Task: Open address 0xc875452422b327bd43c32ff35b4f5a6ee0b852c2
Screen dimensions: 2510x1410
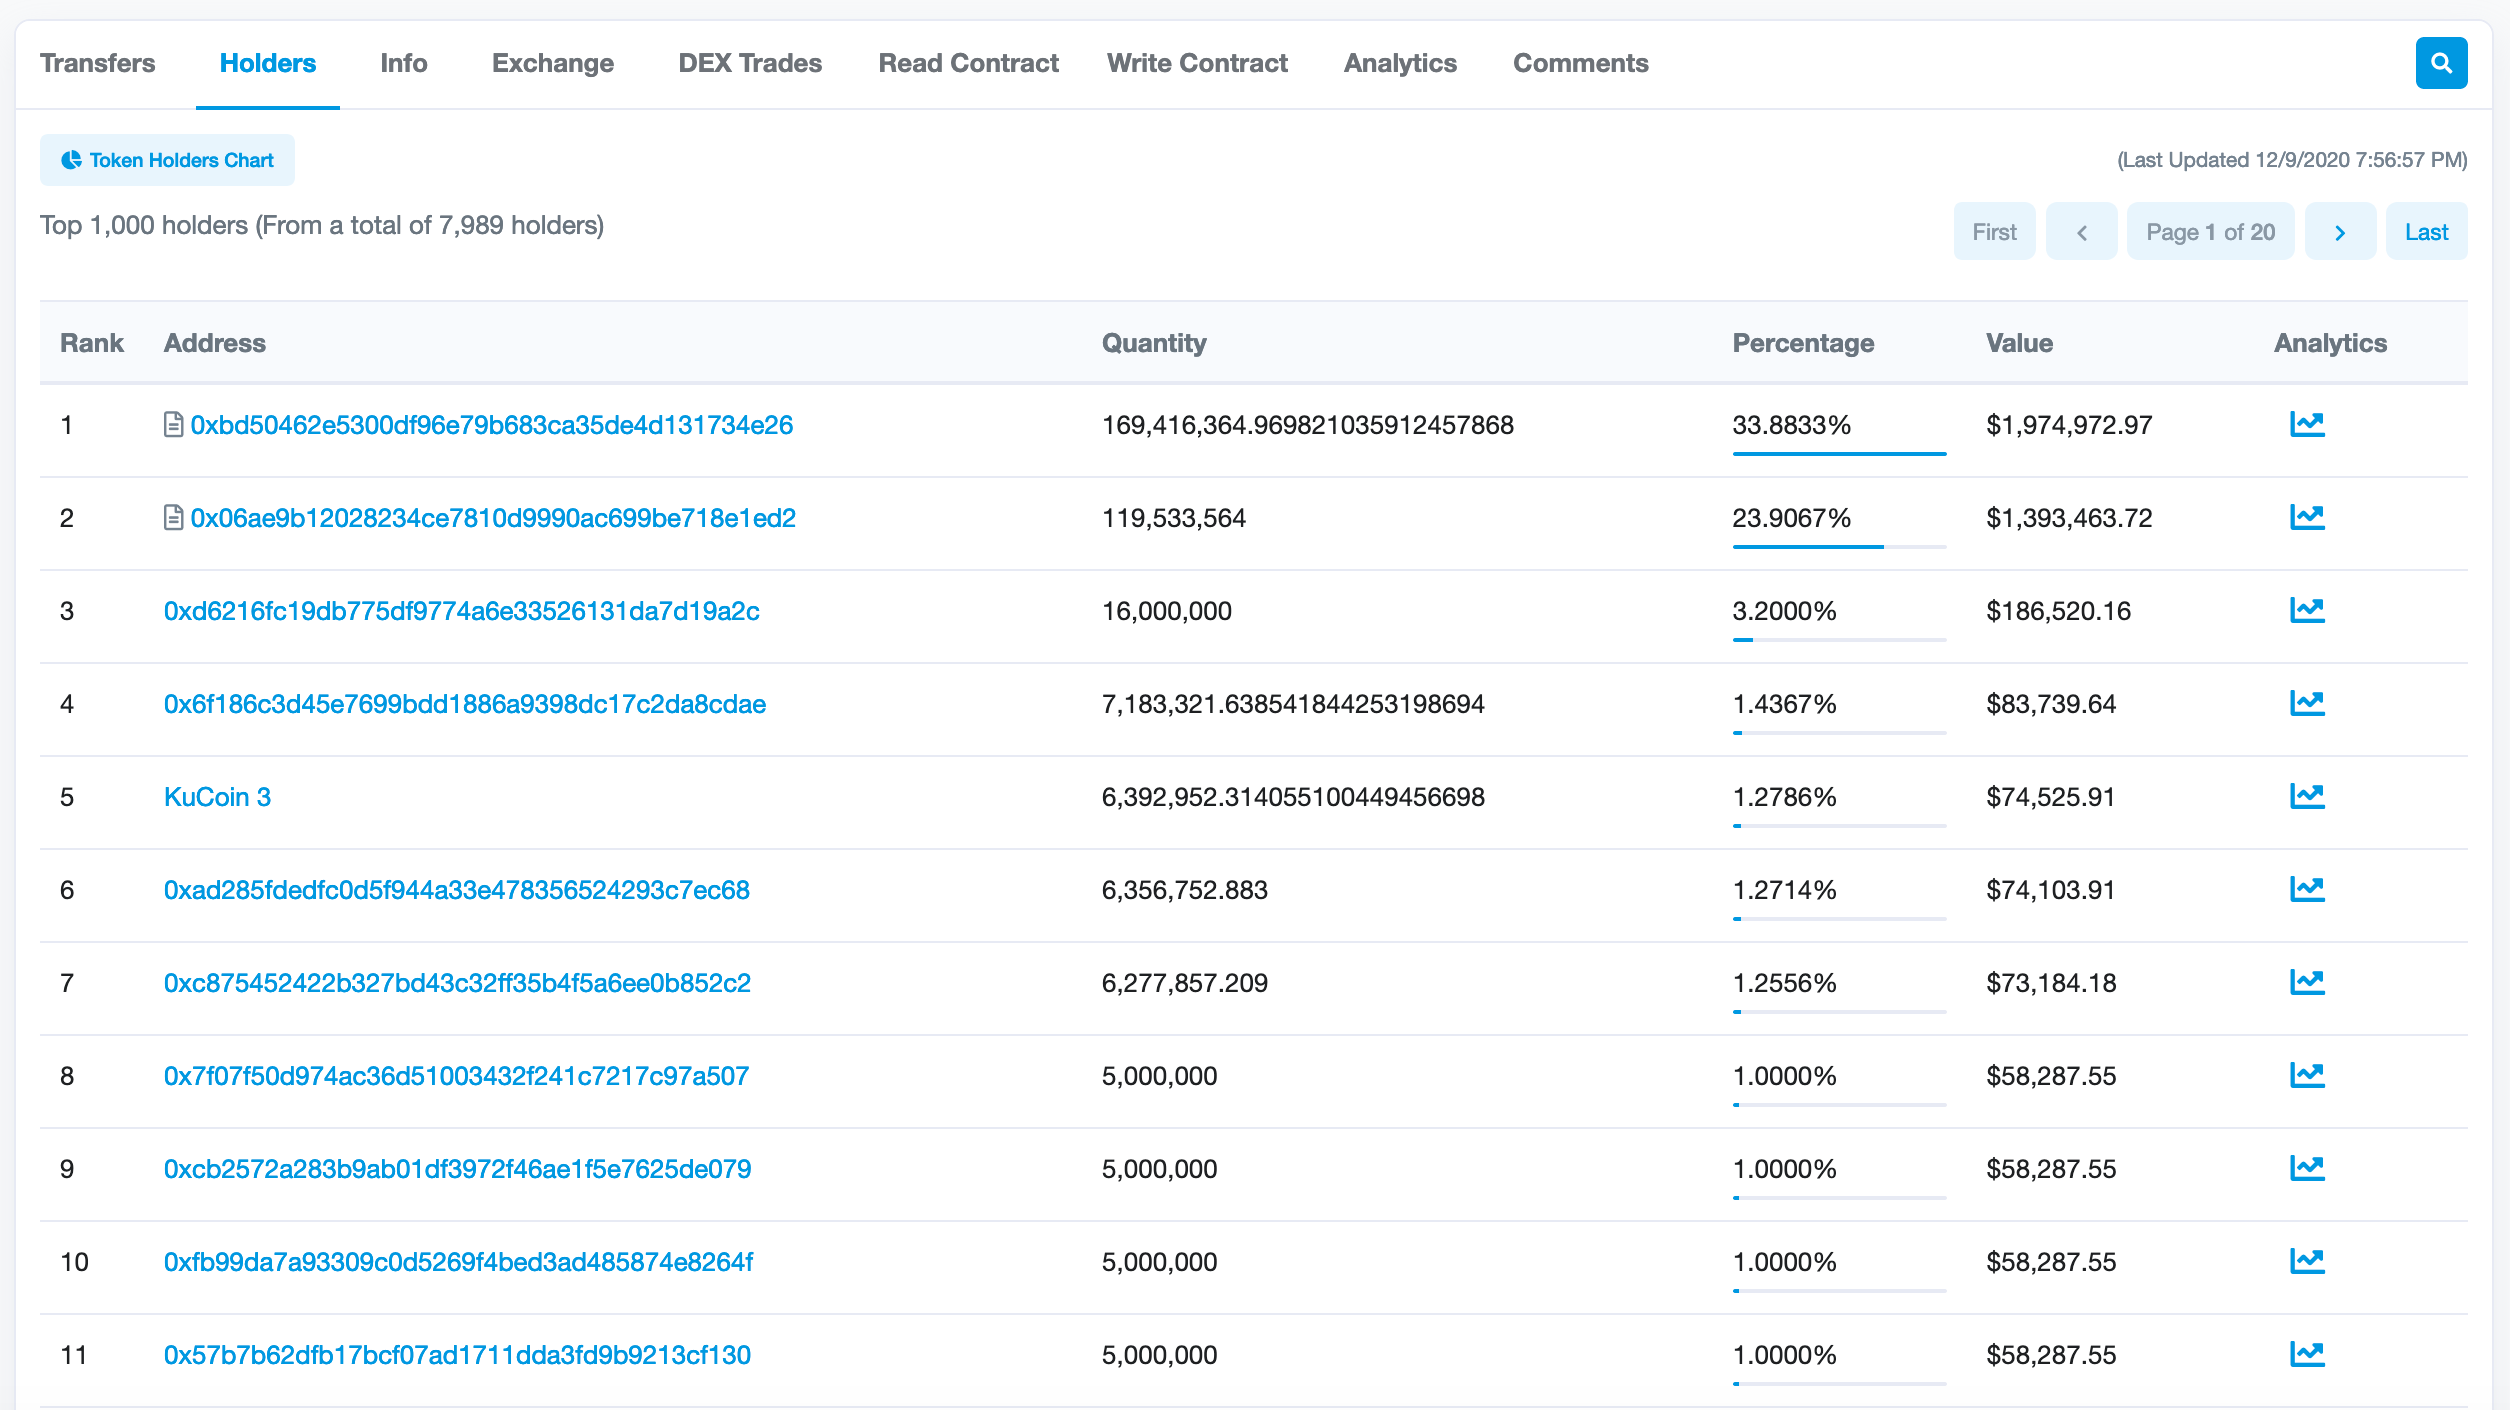Action: pos(457,983)
